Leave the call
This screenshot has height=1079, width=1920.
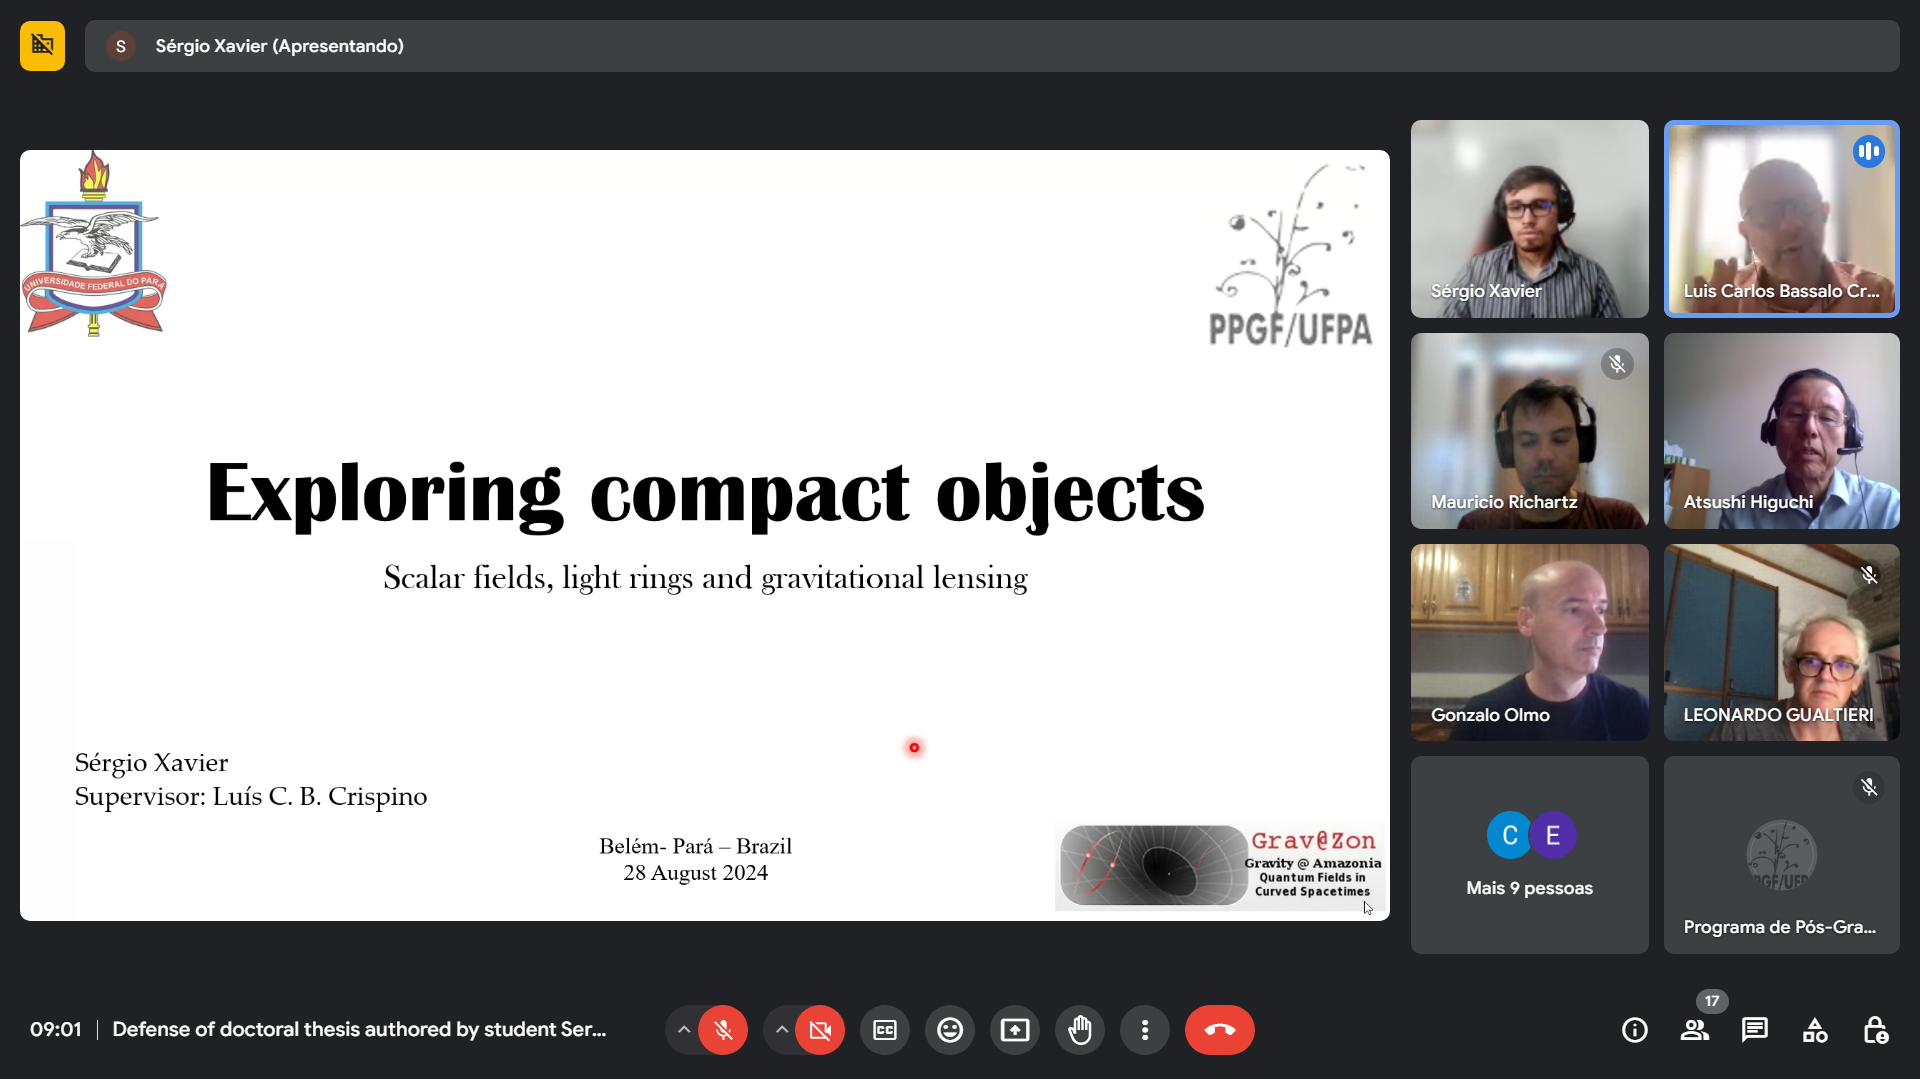pyautogui.click(x=1220, y=1030)
